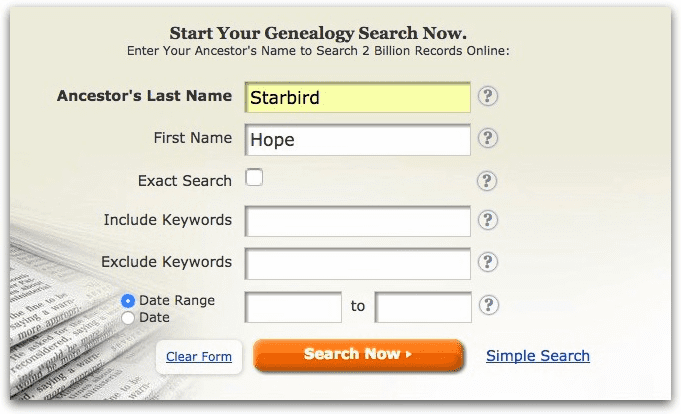Viewport: 681px width, 414px height.
Task: Focus the Include Keywords text box
Action: click(x=357, y=221)
